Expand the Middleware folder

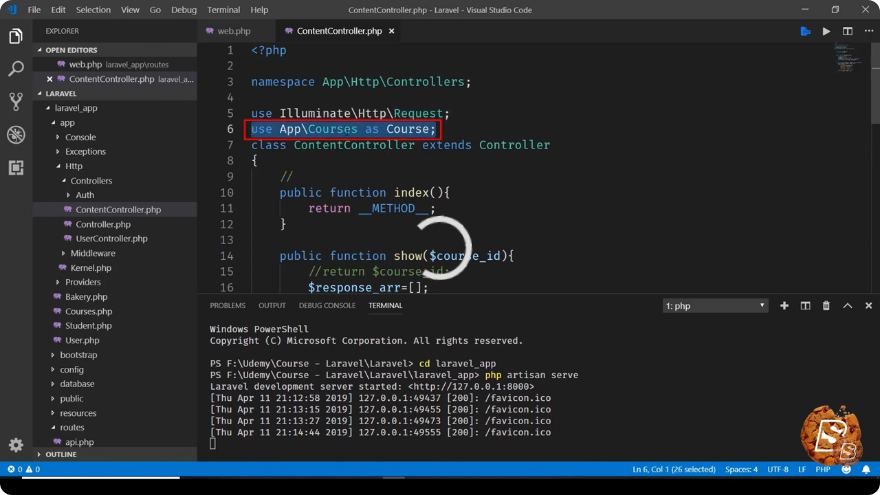[93, 253]
